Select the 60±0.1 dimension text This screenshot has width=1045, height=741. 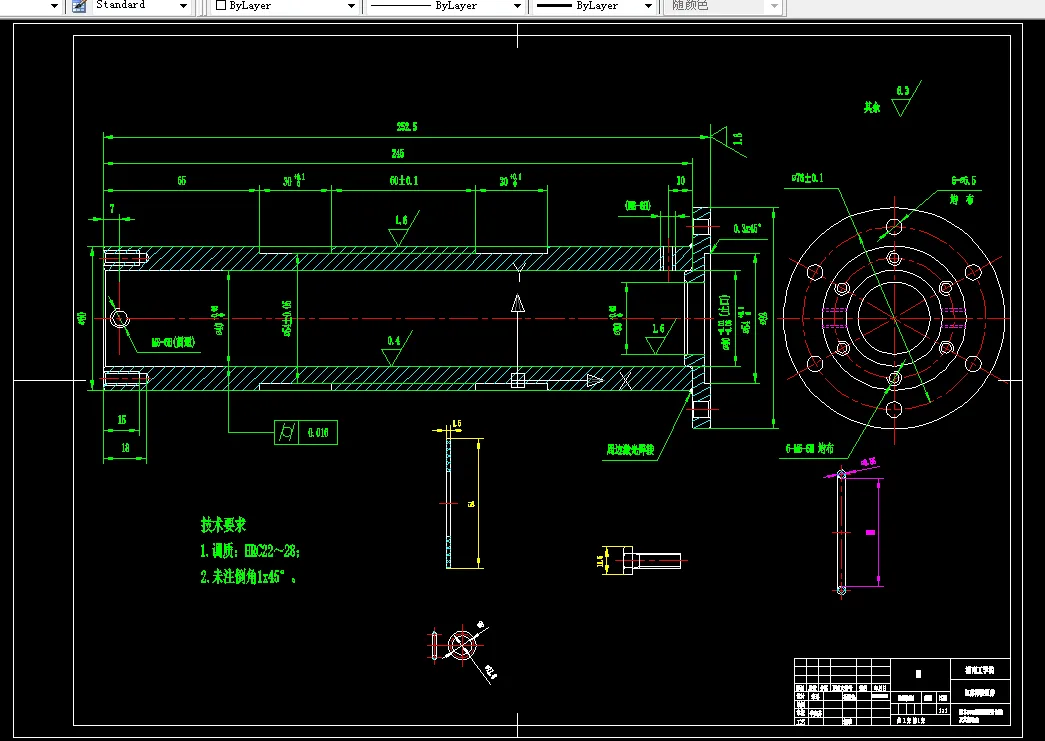[x=404, y=181]
